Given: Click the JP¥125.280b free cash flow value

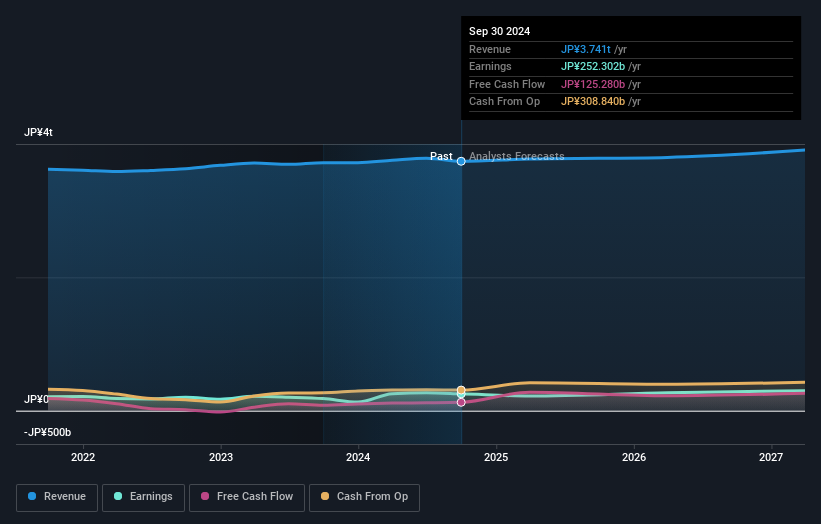Looking at the screenshot, I should 593,84.
